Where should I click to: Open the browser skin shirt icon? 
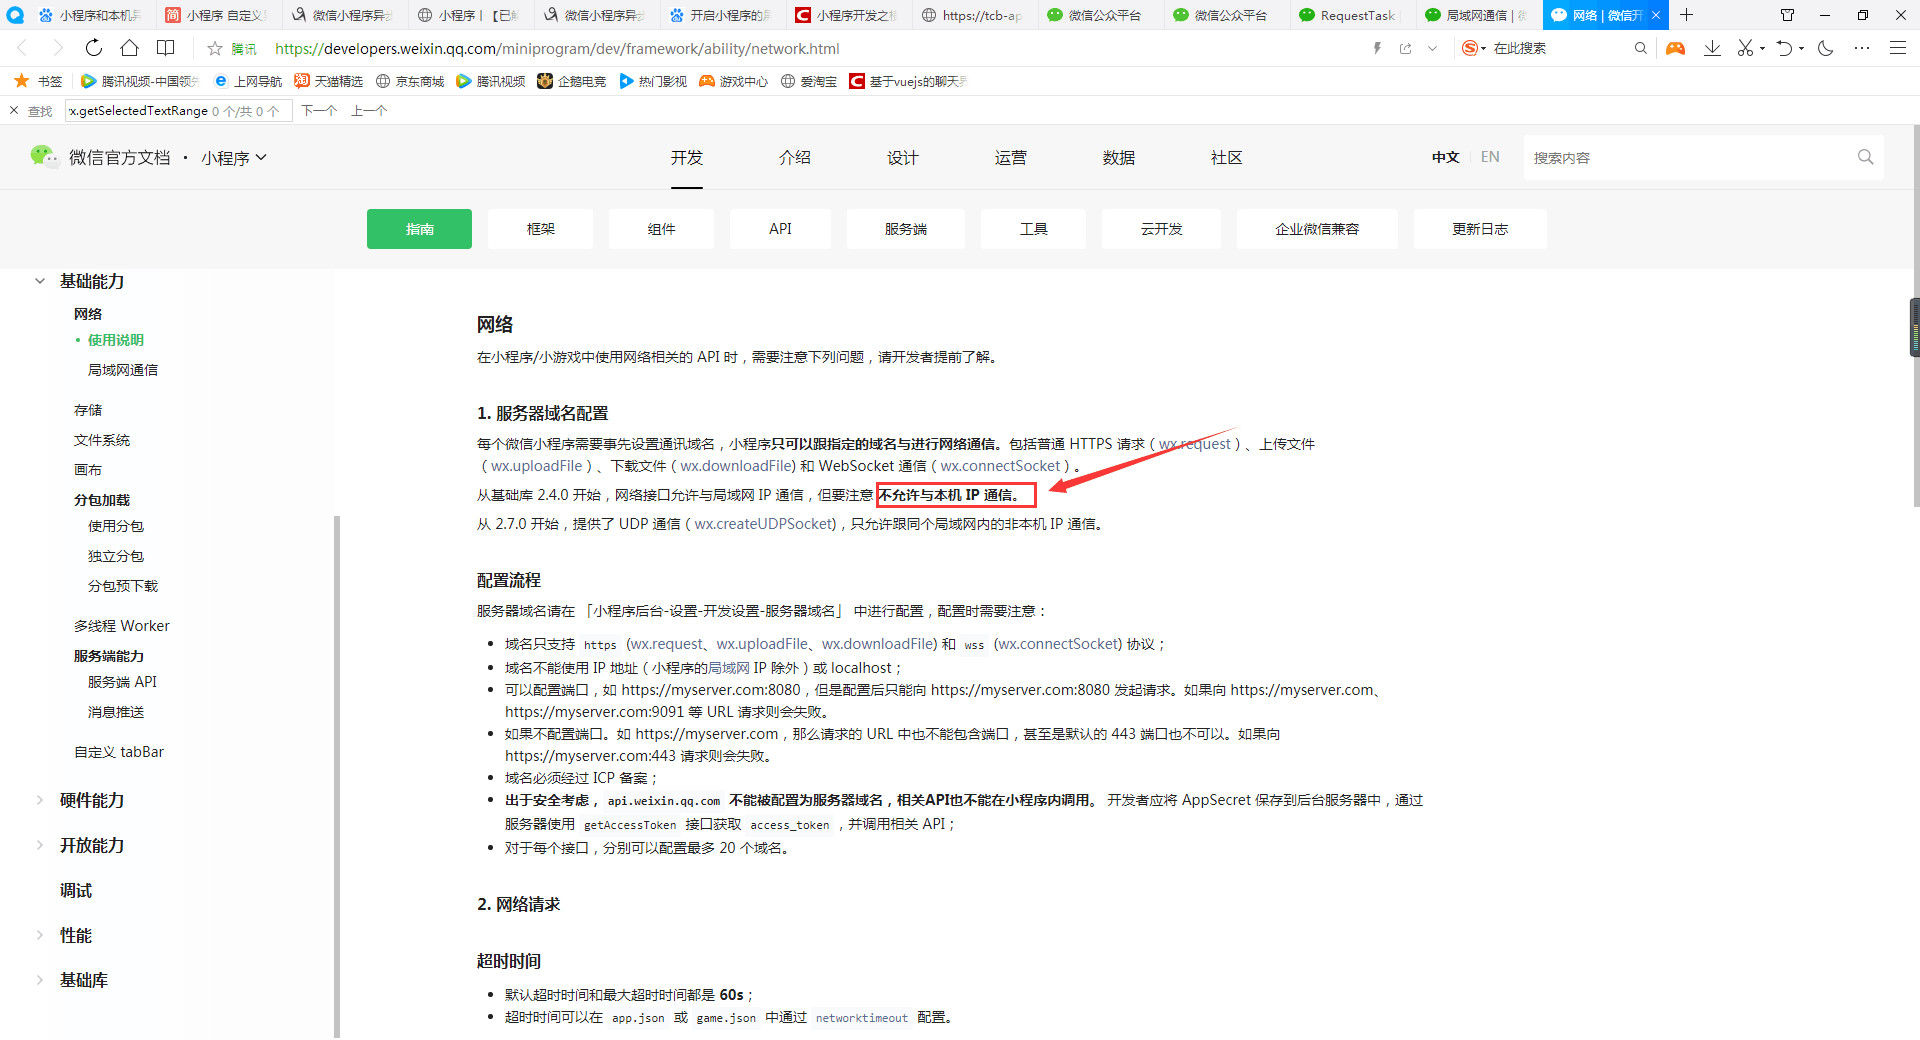pyautogui.click(x=1787, y=15)
